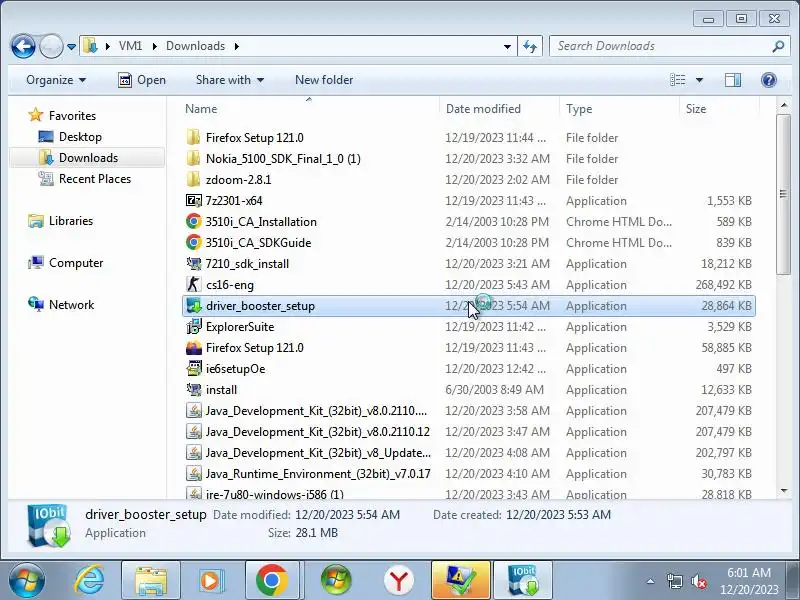Open the Windows Start menu orb

pos(27,580)
